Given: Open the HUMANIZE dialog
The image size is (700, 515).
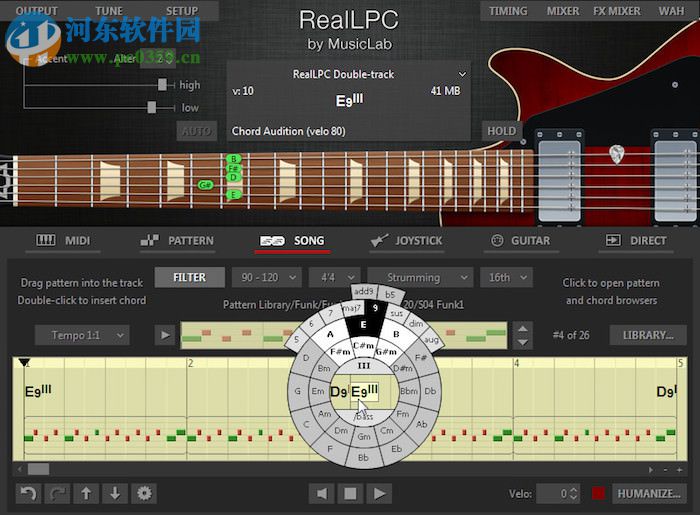Looking at the screenshot, I should point(649,494).
